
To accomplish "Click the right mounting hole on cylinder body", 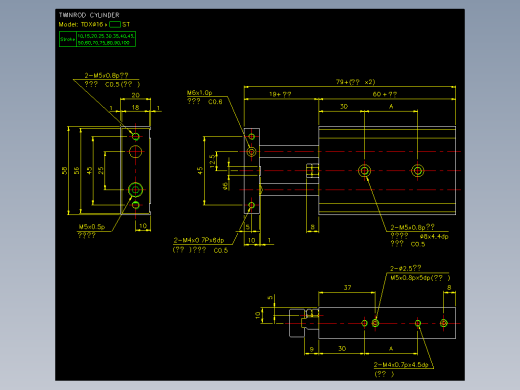I will [x=417, y=171].
